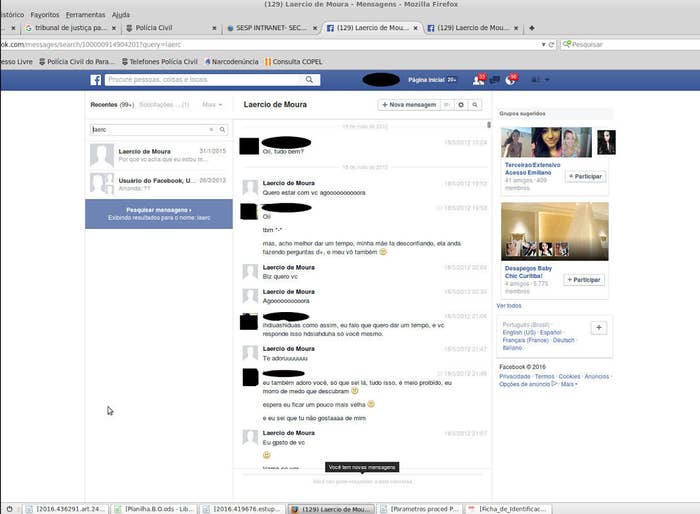Open Laercio de Moura conversation in list

[x=159, y=155]
